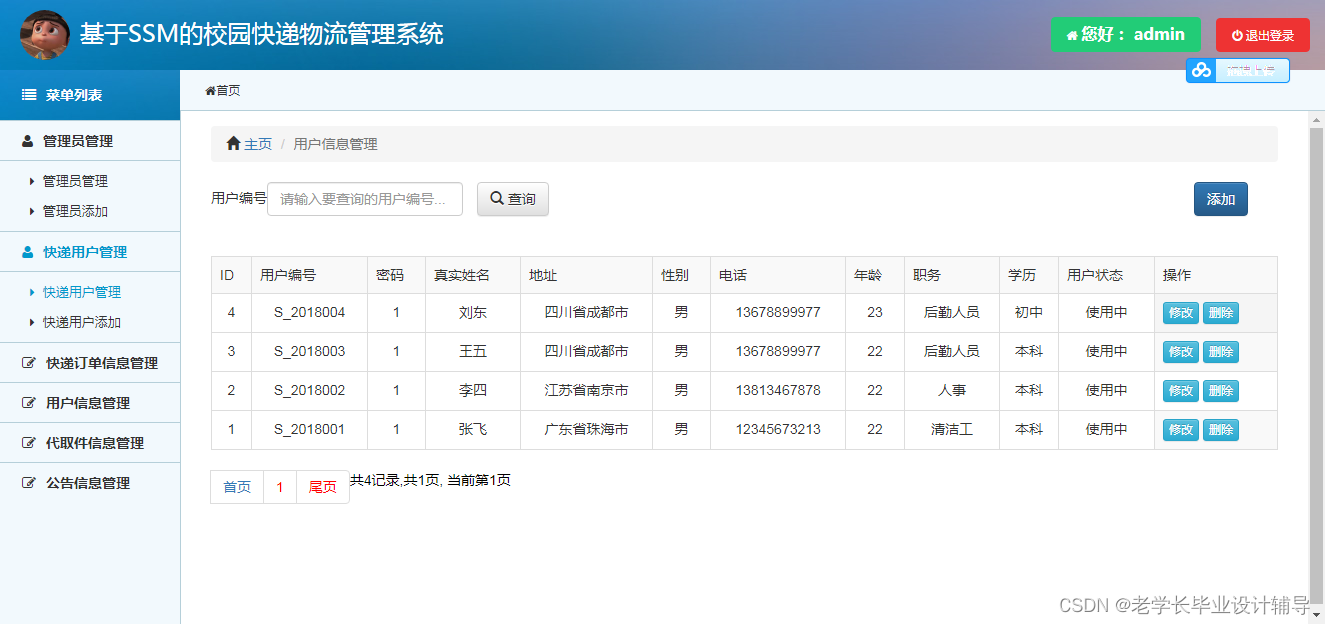Click the 您好 admin button
Image resolution: width=1325 pixels, height=624 pixels.
click(x=1125, y=35)
